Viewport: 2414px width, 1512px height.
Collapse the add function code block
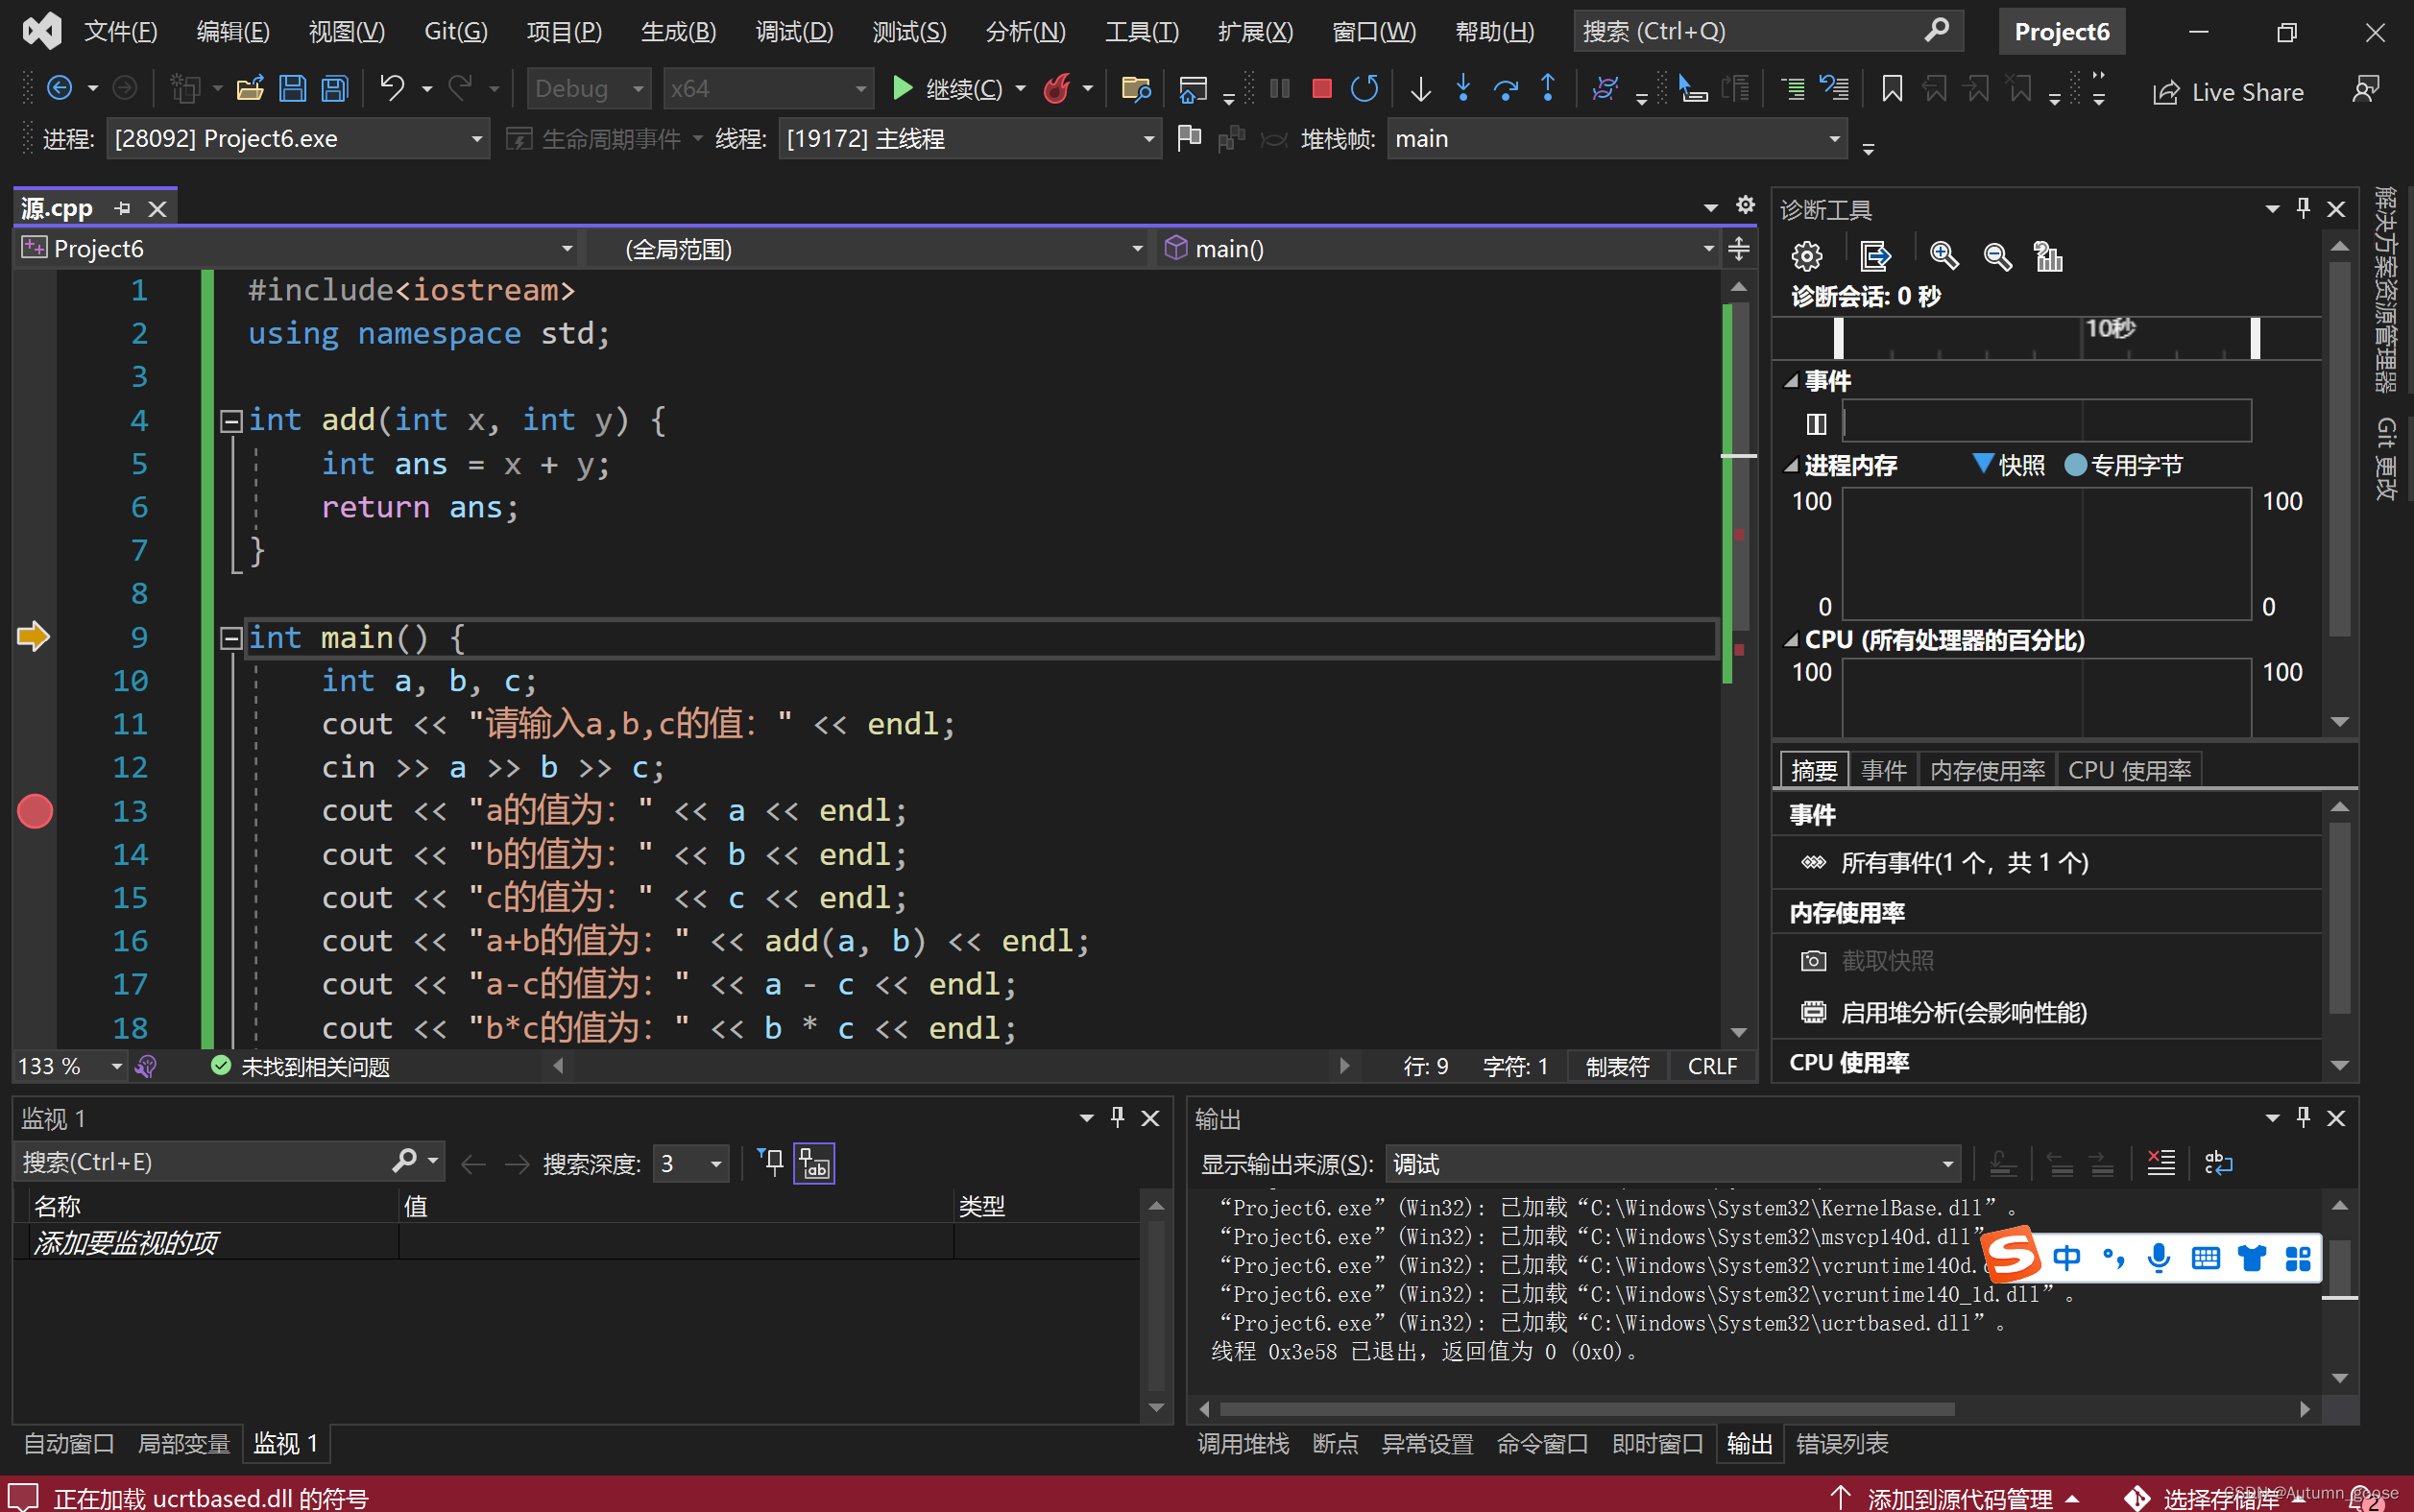coord(231,421)
